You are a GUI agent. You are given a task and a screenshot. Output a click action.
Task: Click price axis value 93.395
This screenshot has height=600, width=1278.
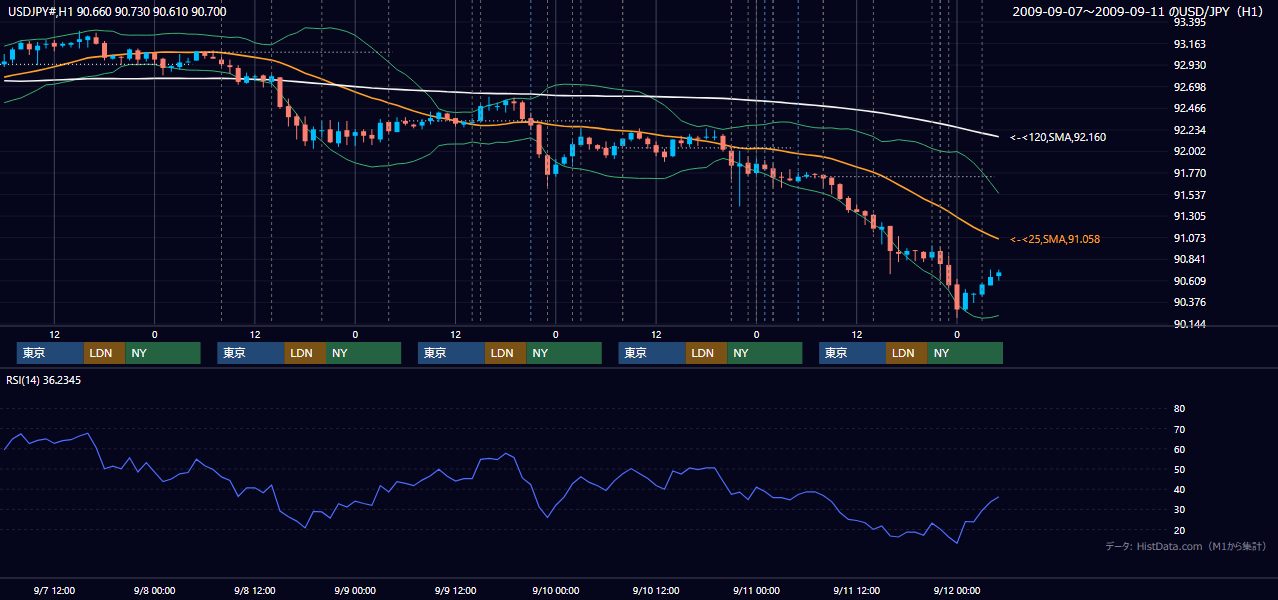click(x=1189, y=22)
